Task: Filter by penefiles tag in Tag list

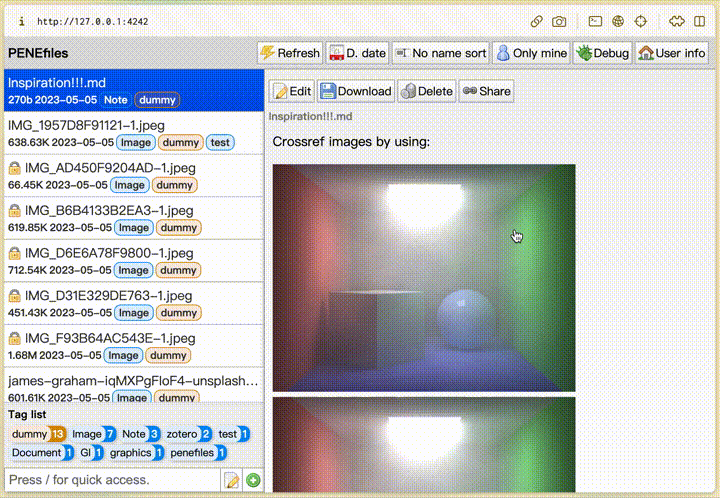Action: click(x=197, y=453)
